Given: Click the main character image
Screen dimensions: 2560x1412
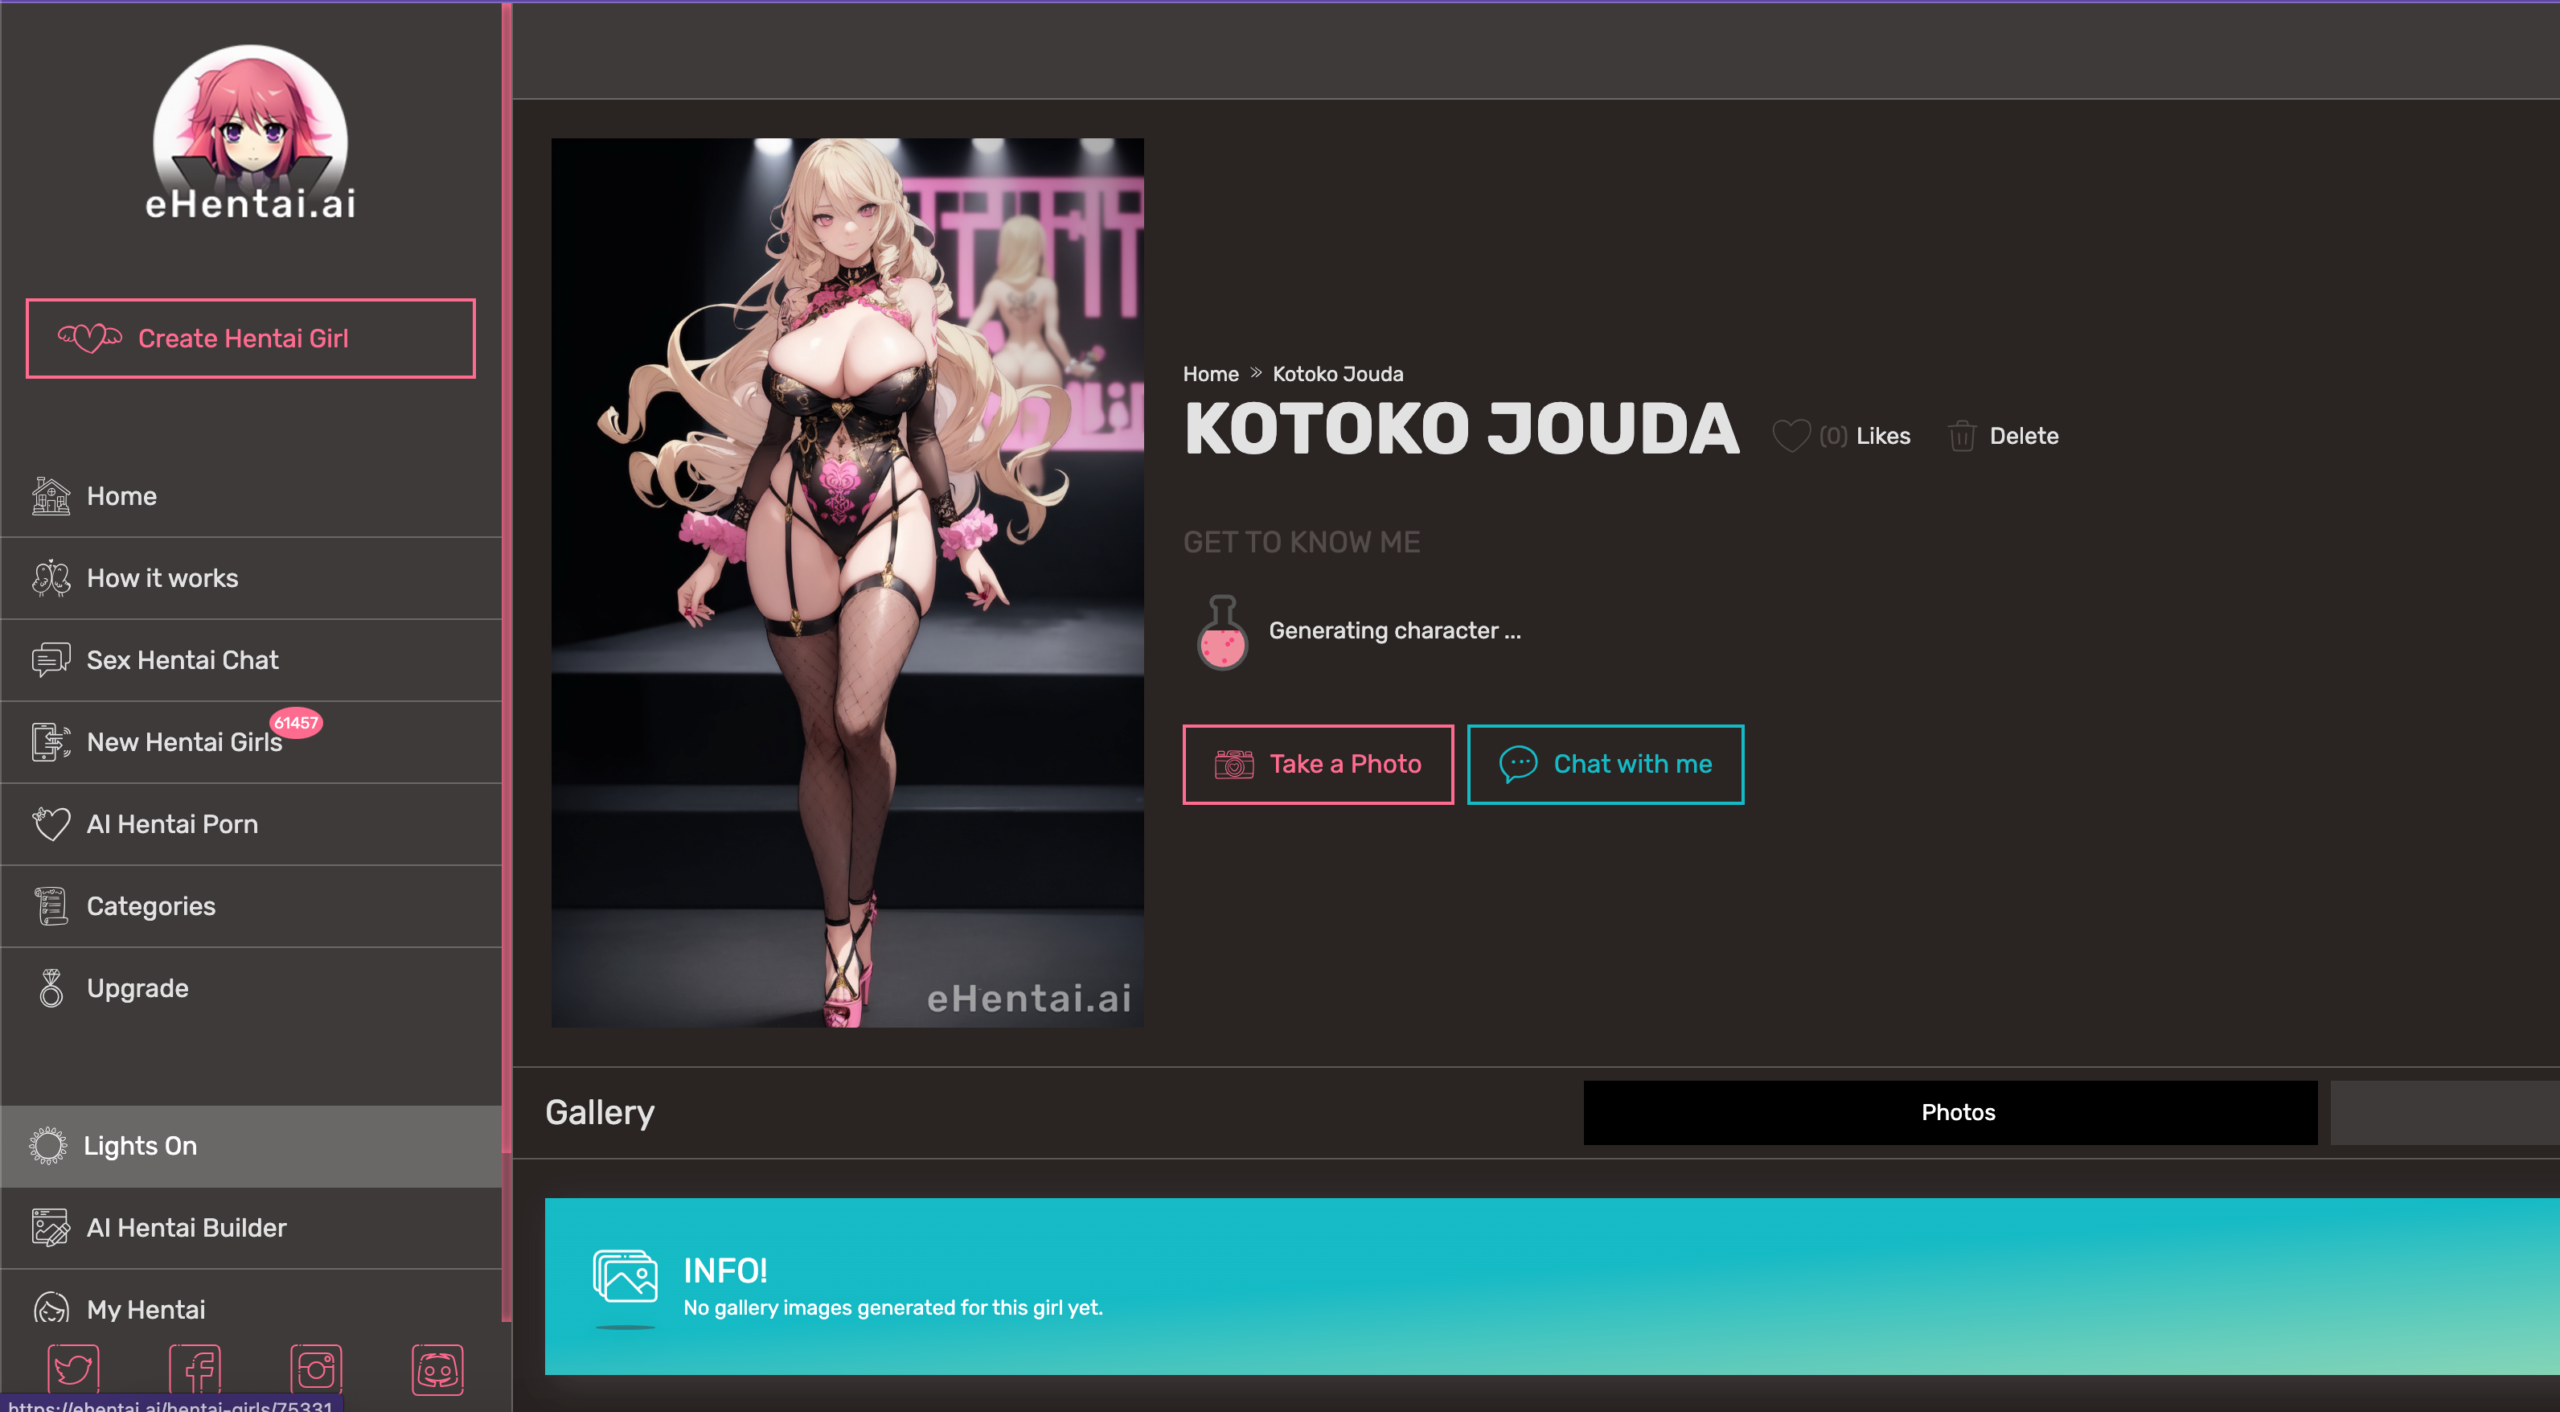Looking at the screenshot, I should [847, 582].
